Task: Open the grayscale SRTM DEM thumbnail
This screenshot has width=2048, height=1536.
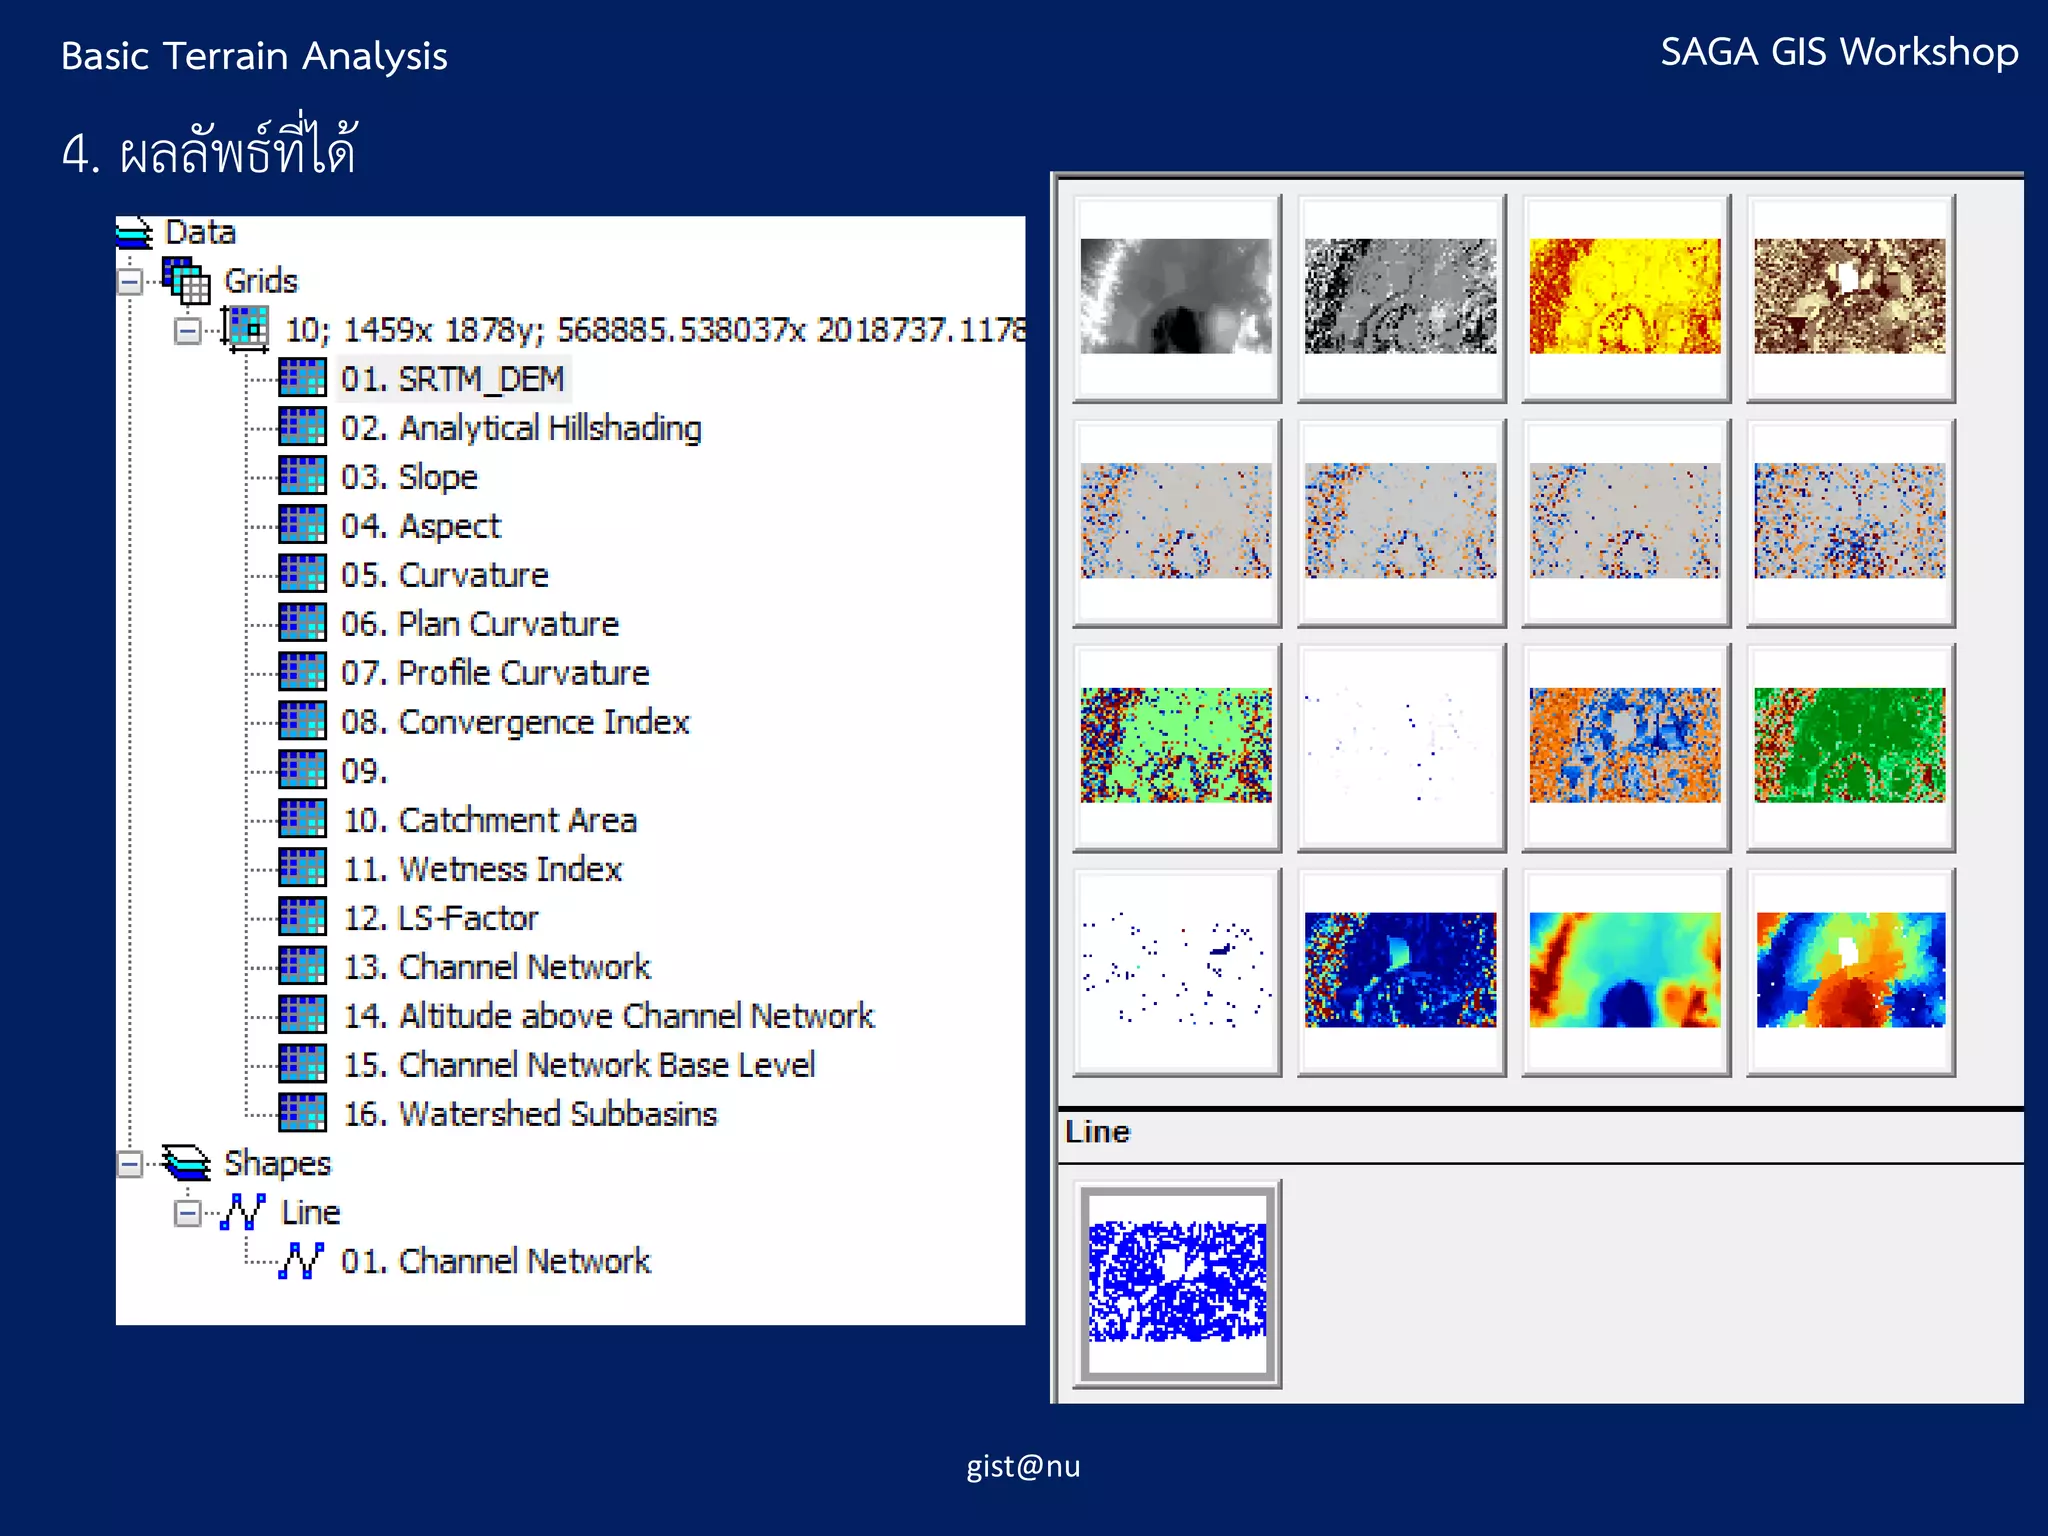Action: point(1177,298)
